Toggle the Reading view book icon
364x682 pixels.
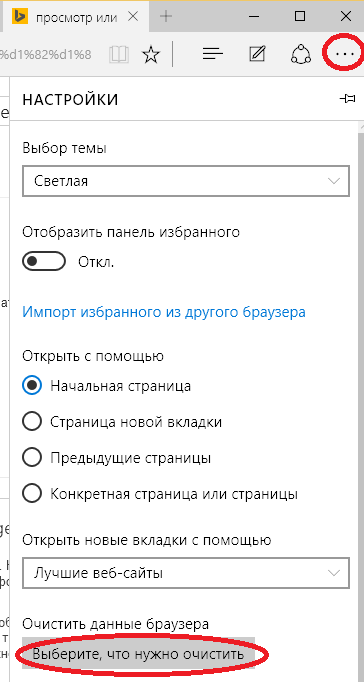tap(119, 54)
